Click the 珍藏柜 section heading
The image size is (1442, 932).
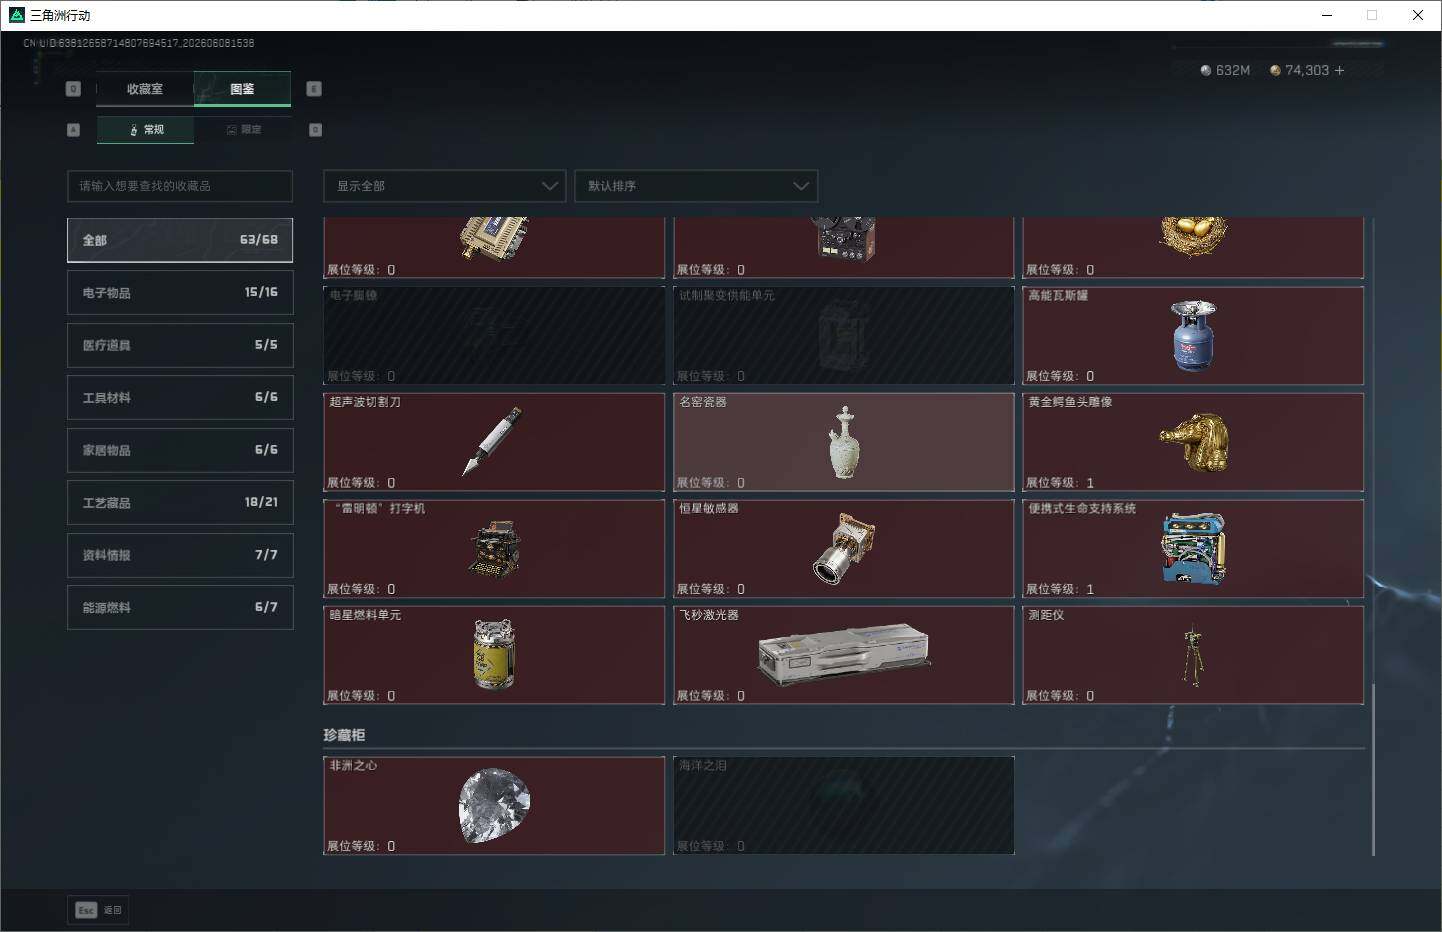pyautogui.click(x=344, y=735)
